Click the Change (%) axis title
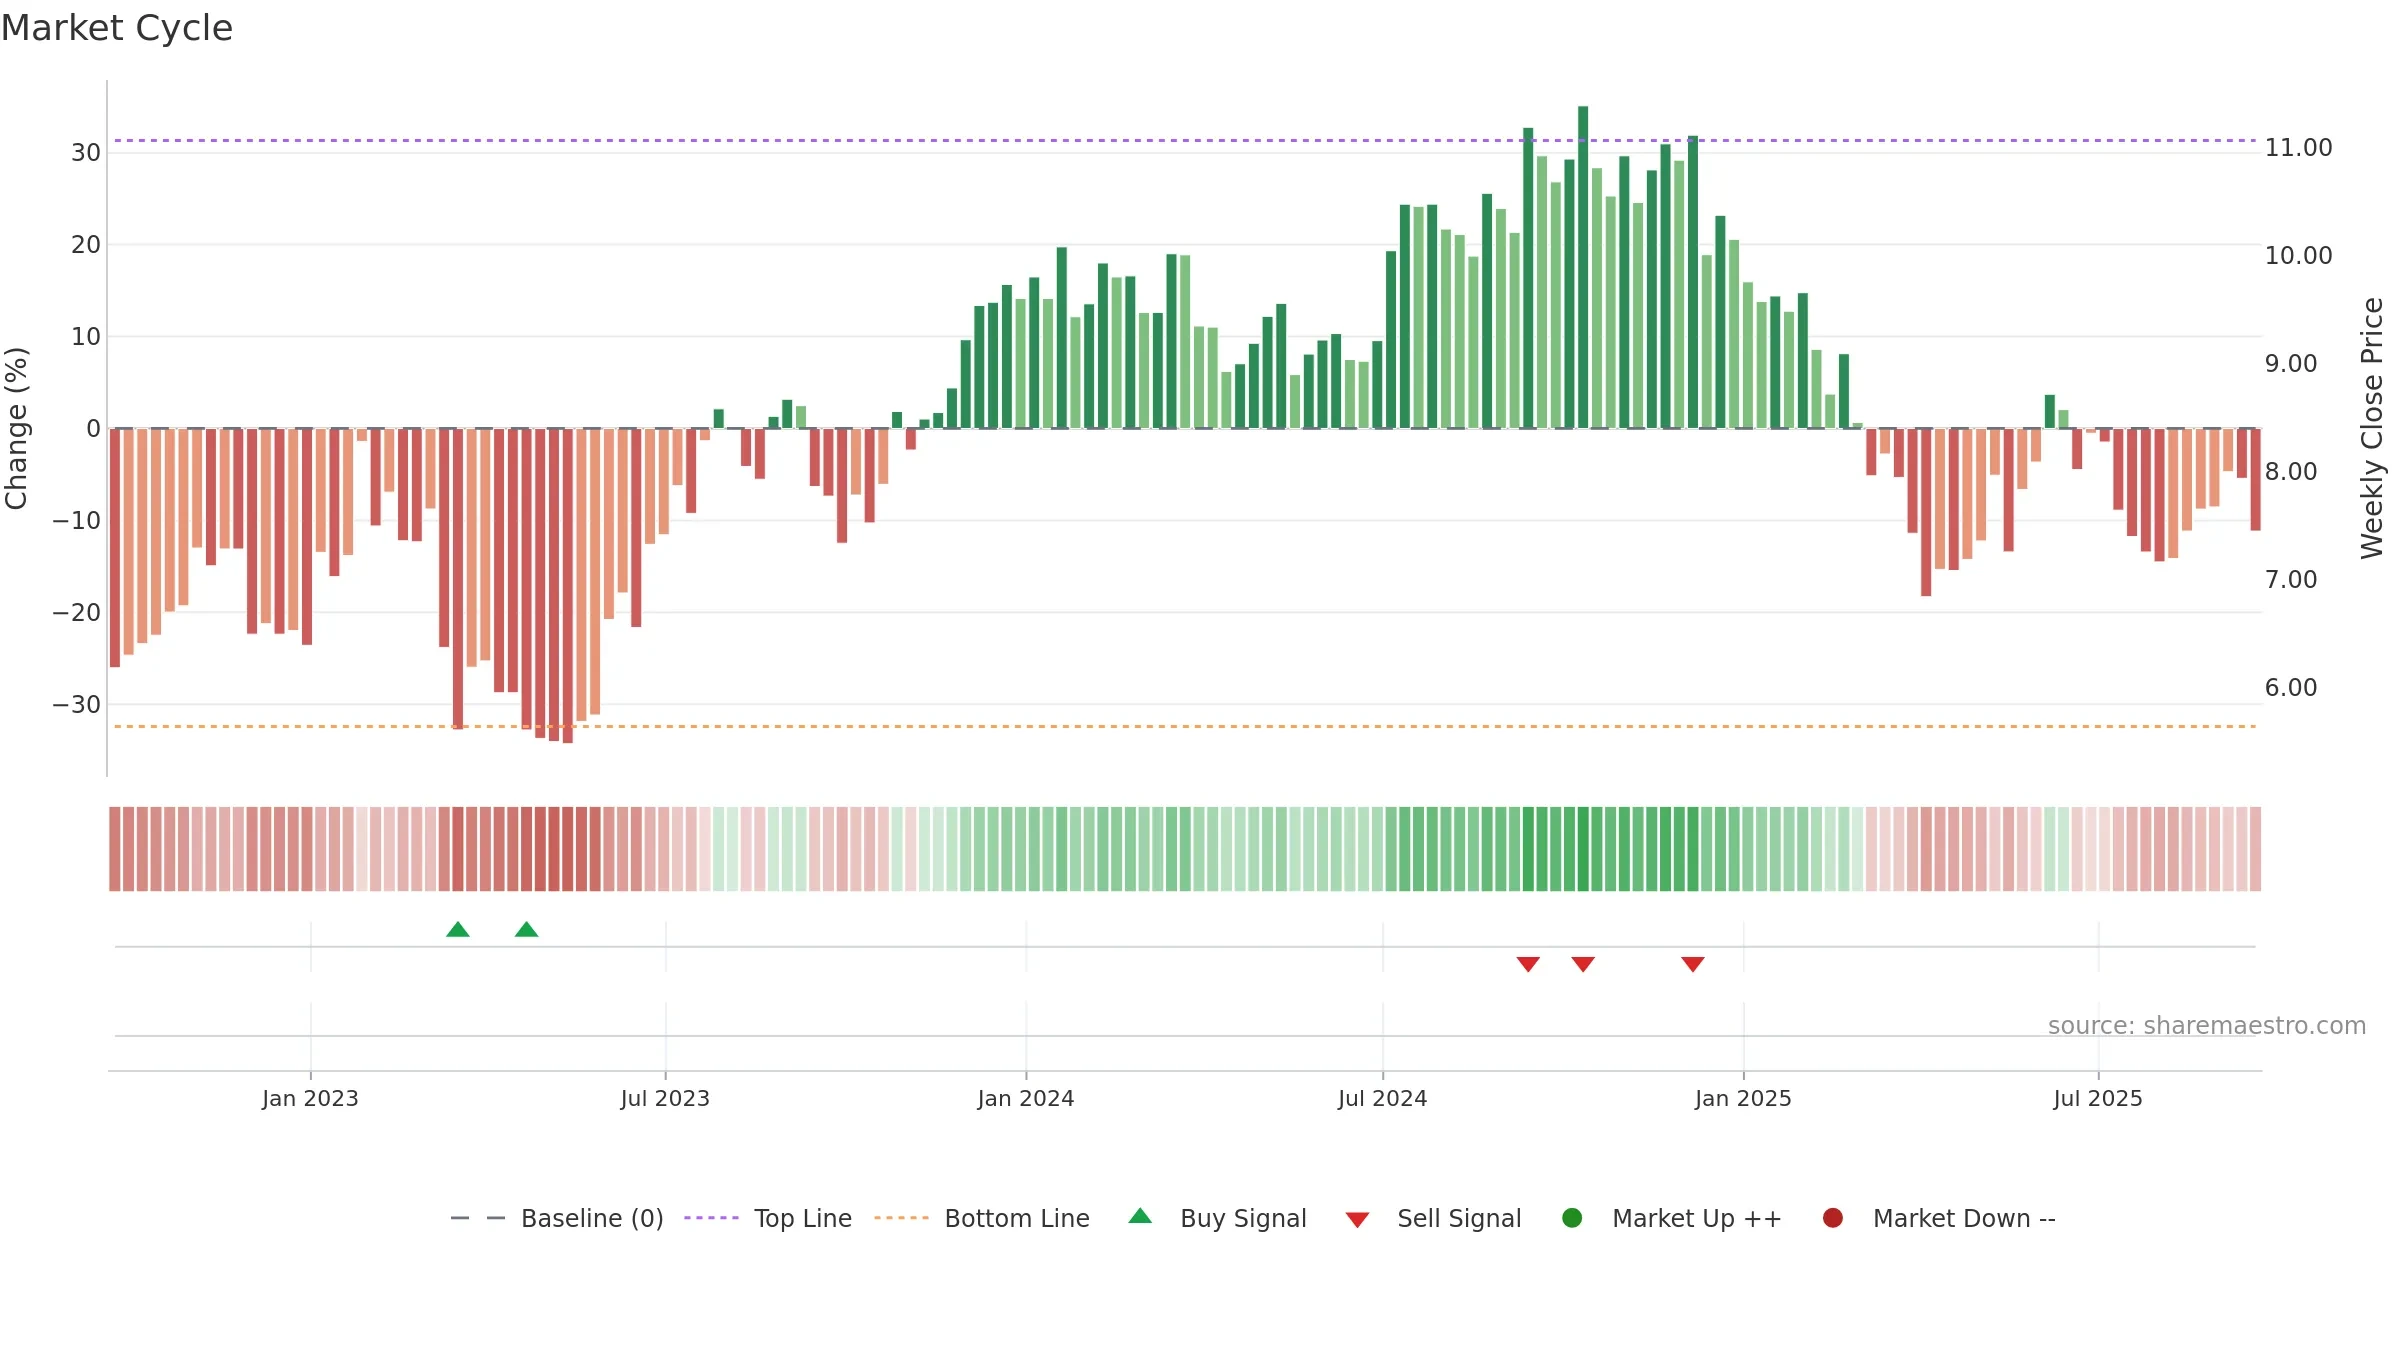This screenshot has width=2400, height=1350. [16, 428]
